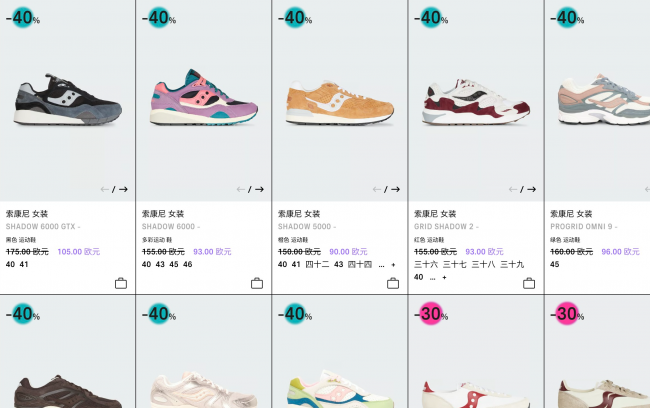The image size is (650, 408).
Task: Show next image of Shadow 6000 GTX
Action: pos(124,189)
